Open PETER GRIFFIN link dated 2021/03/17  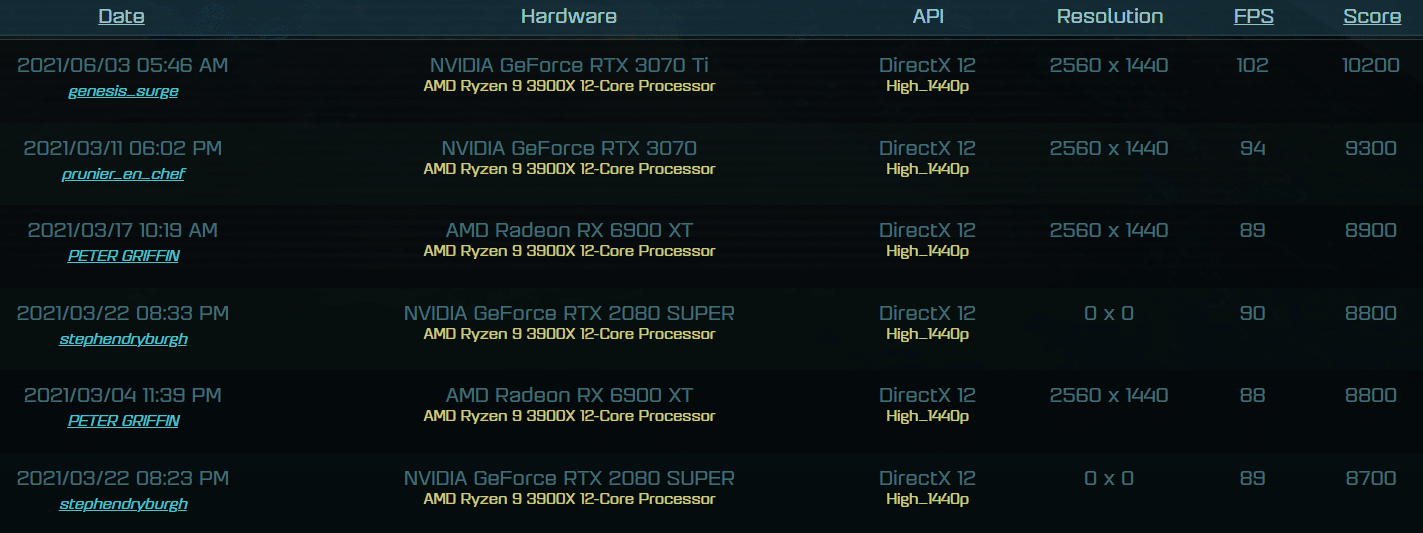[x=123, y=256]
